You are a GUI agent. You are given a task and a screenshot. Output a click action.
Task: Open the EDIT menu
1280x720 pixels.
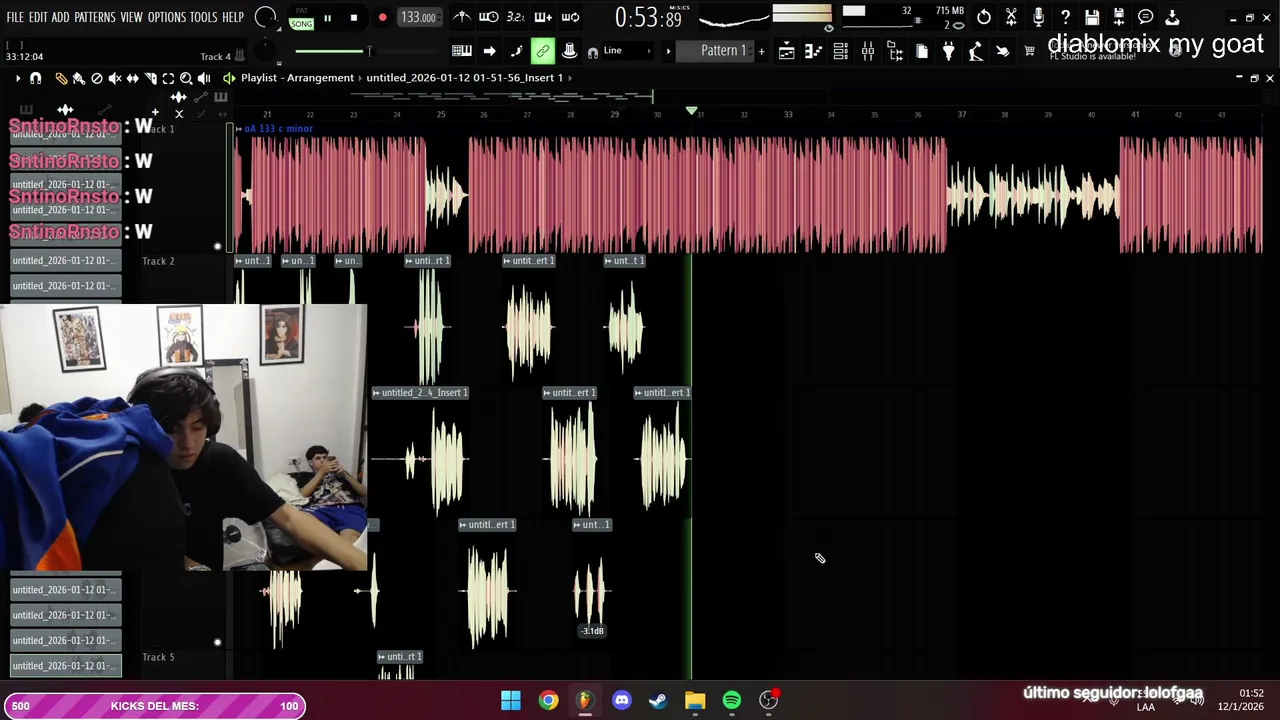(x=38, y=18)
